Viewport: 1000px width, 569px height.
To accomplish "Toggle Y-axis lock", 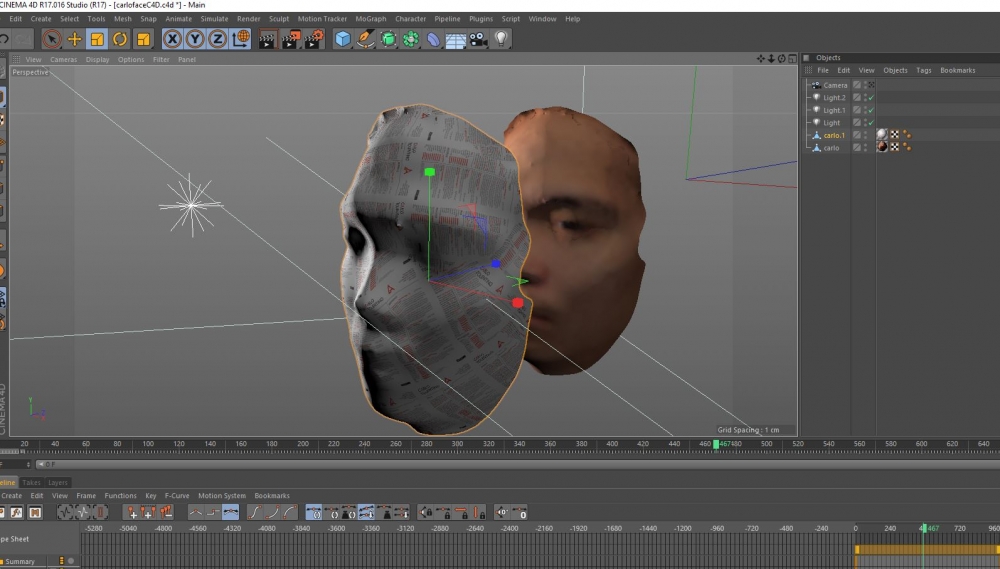I will click(195, 39).
